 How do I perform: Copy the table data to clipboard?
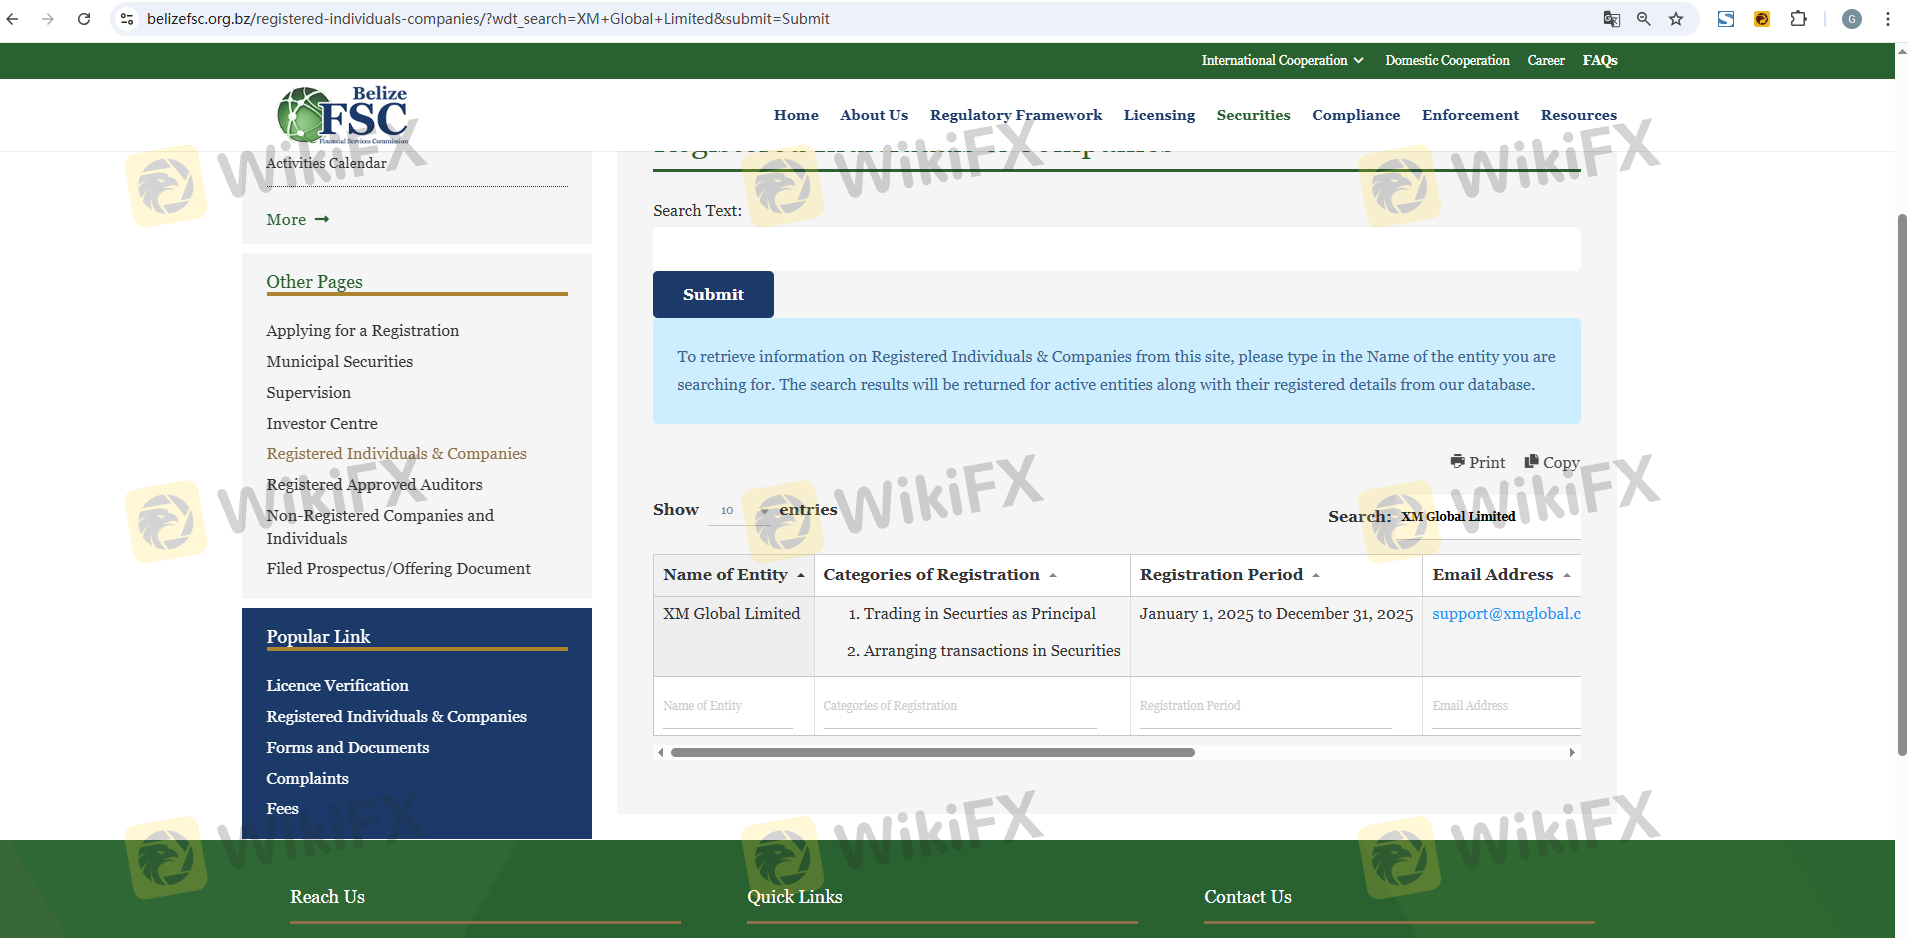[x=1551, y=462]
